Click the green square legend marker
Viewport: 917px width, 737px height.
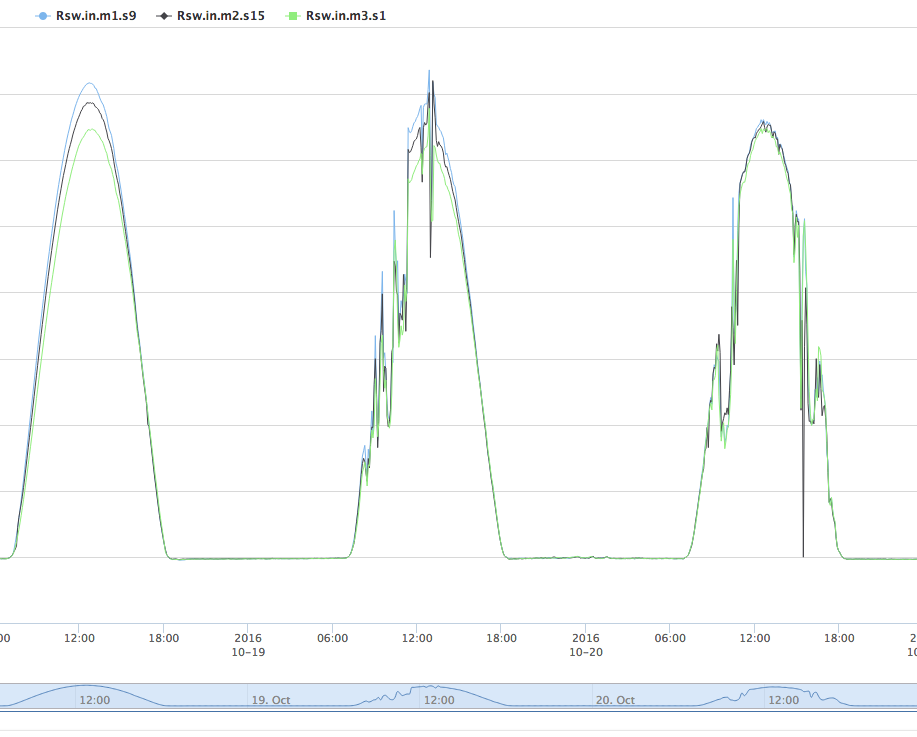(x=292, y=16)
